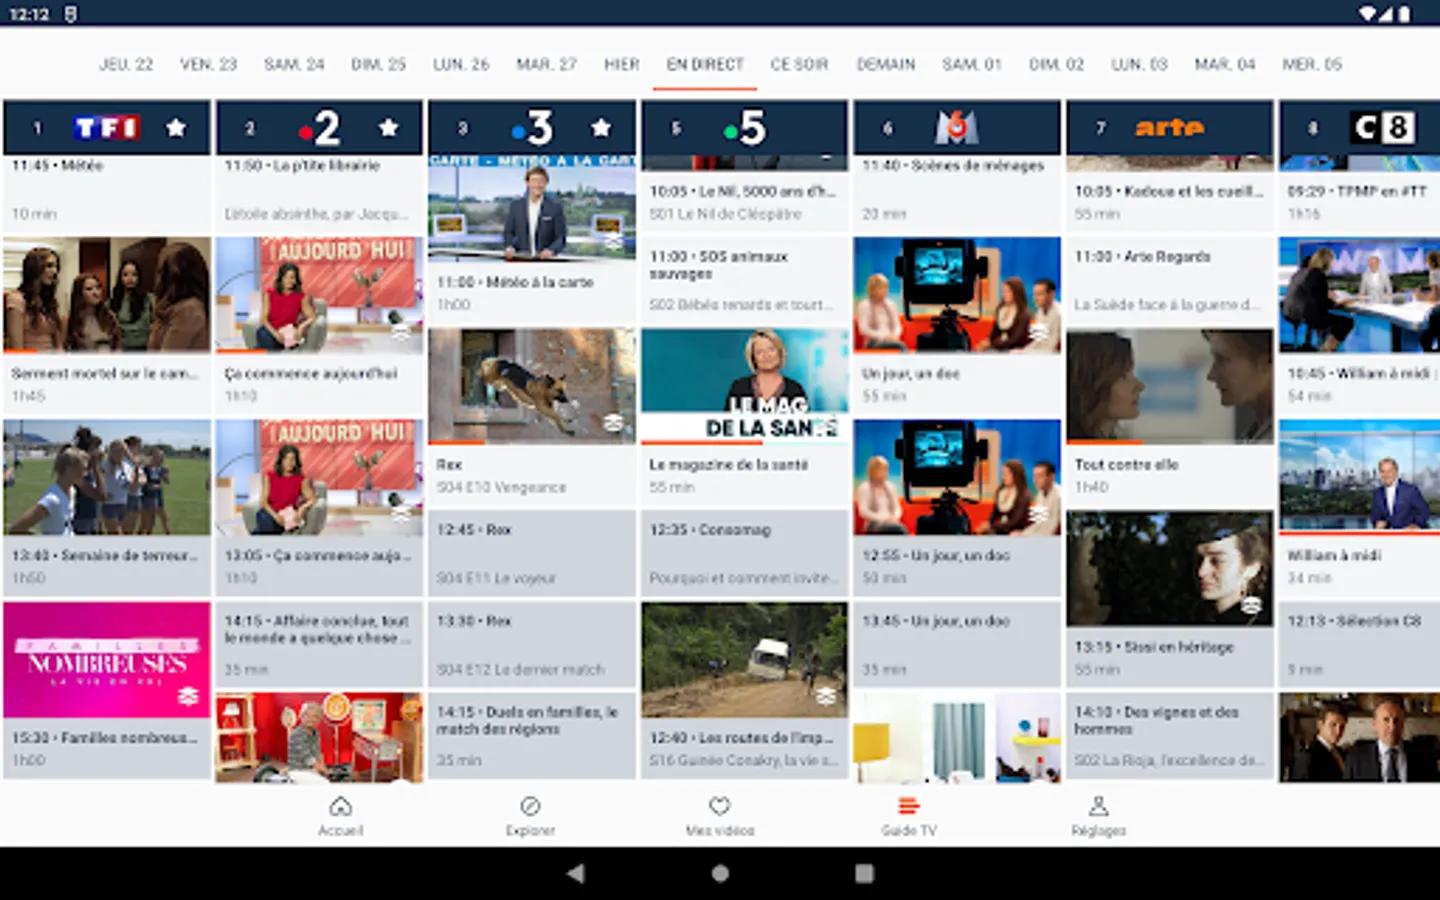Toggle favorite star on TF1 channel

(176, 128)
